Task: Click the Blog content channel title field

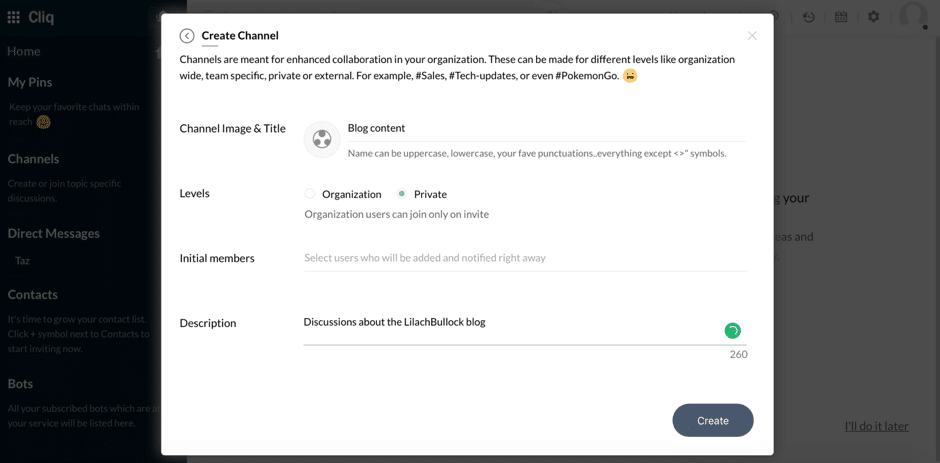Action: pyautogui.click(x=546, y=128)
